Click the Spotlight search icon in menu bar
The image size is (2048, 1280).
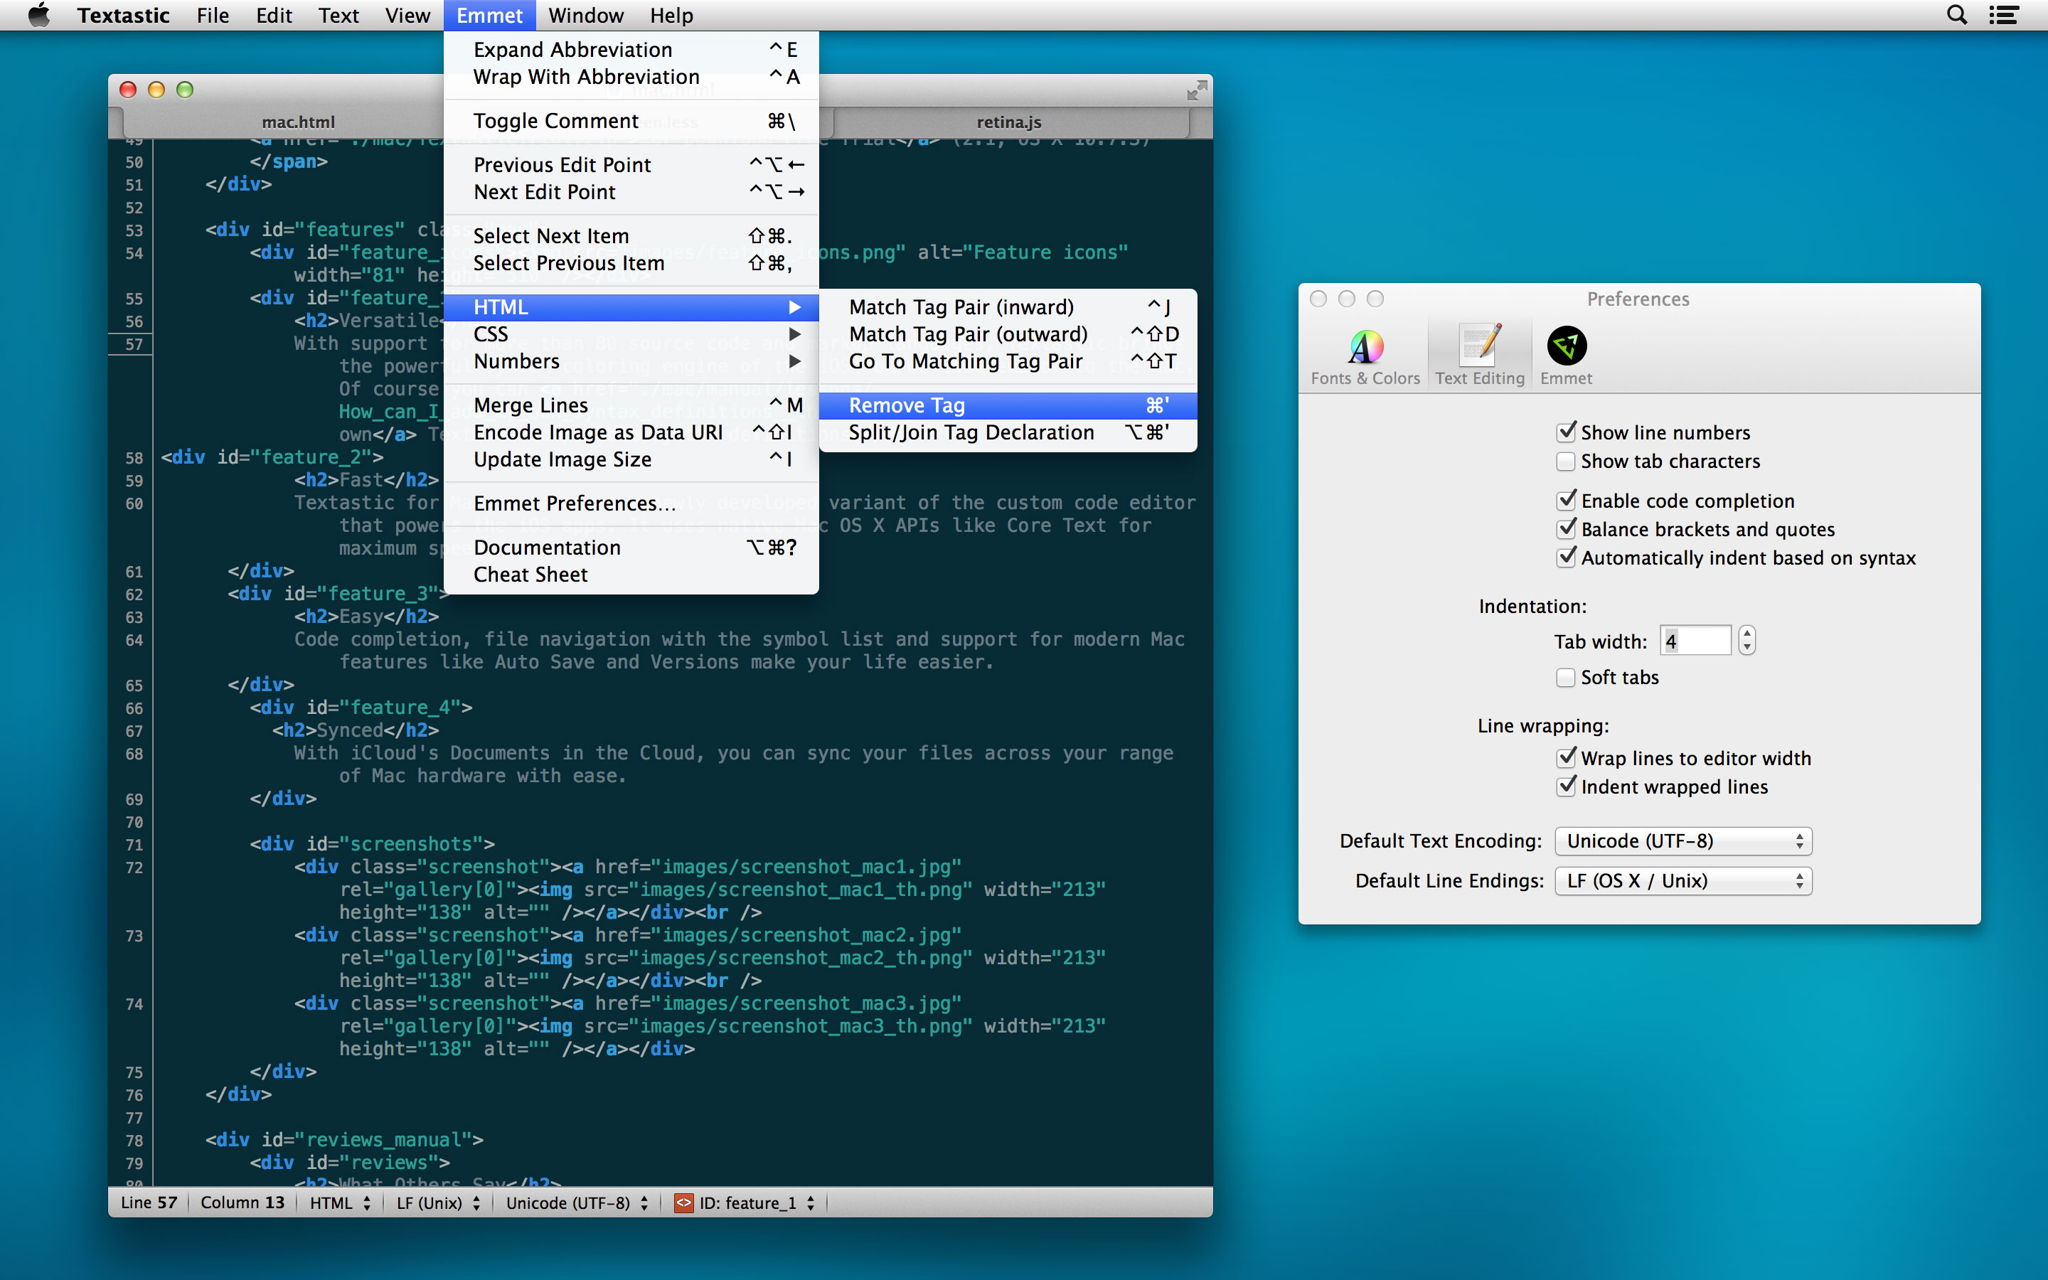tap(1957, 15)
